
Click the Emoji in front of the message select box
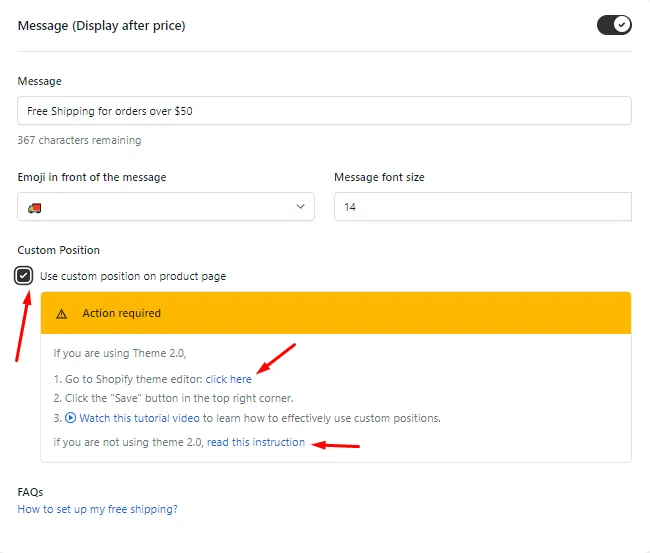(x=166, y=206)
